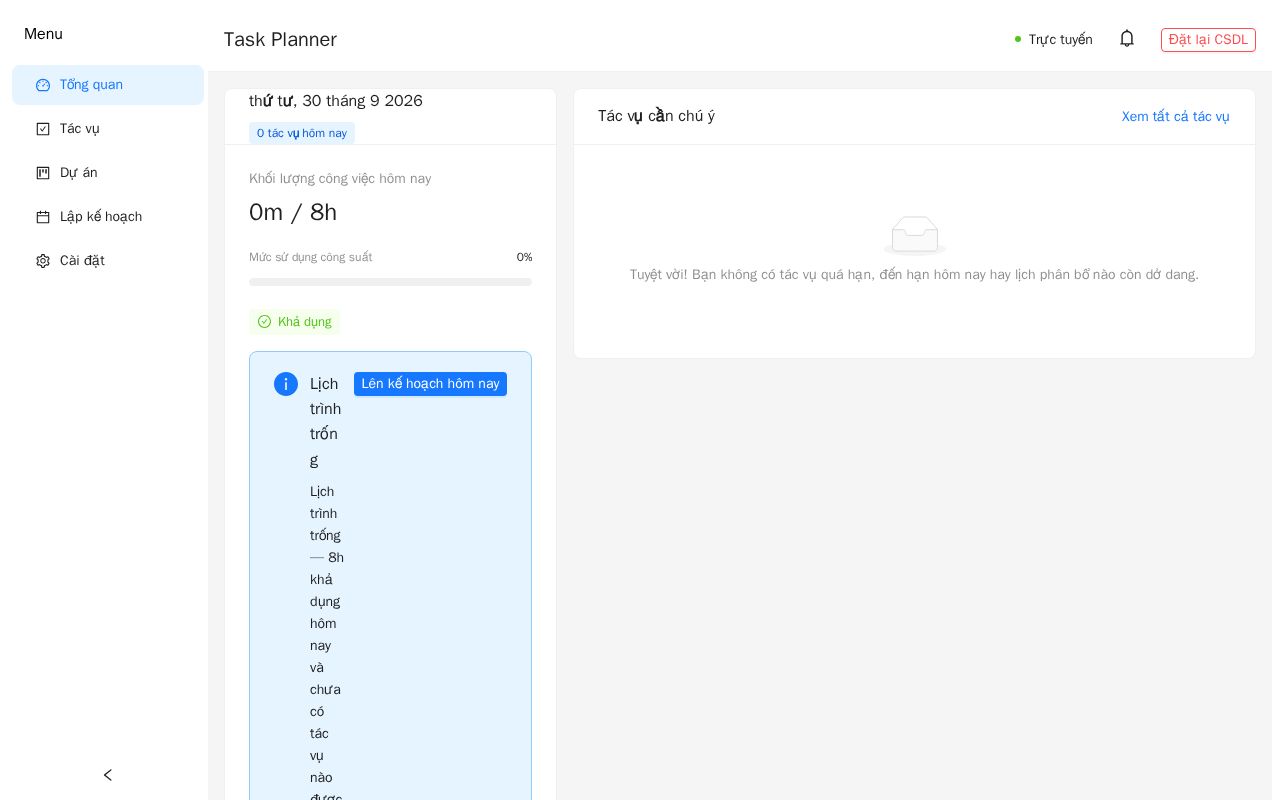Click the blue info icon in alert

tap(286, 384)
